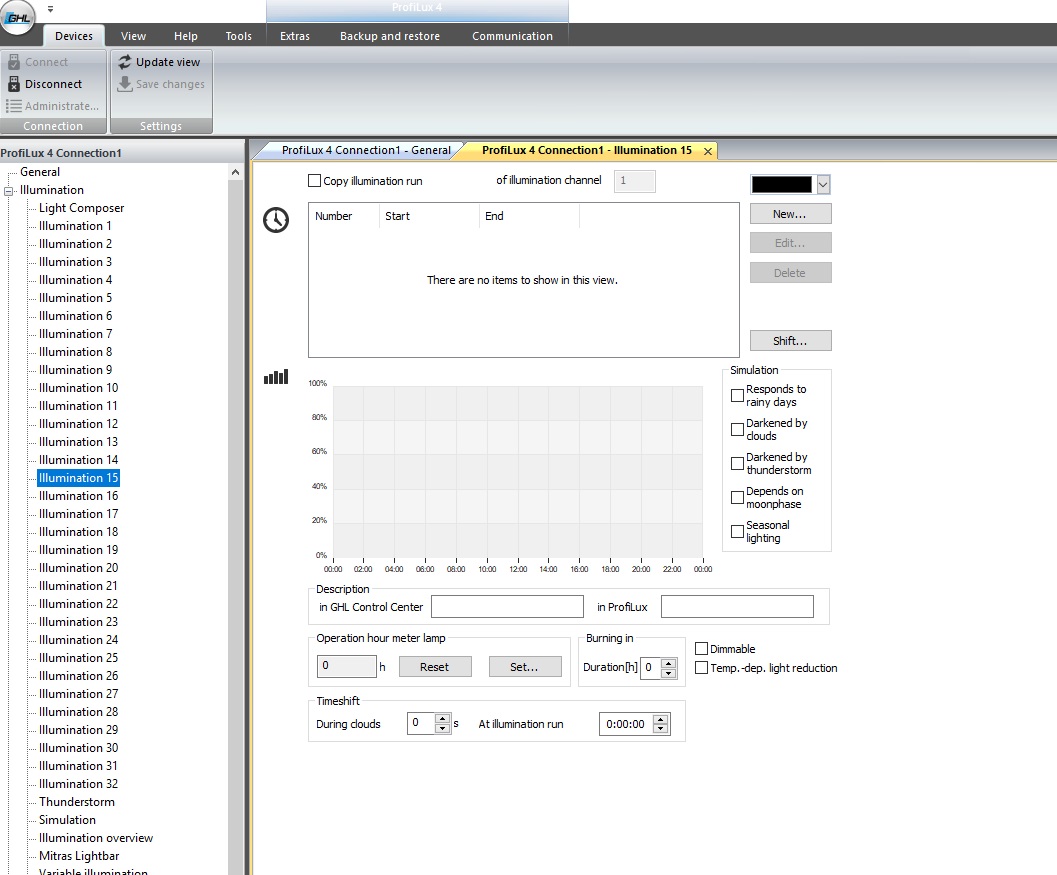Click the New... button
The width and height of the screenshot is (1057, 875).
pyautogui.click(x=790, y=214)
